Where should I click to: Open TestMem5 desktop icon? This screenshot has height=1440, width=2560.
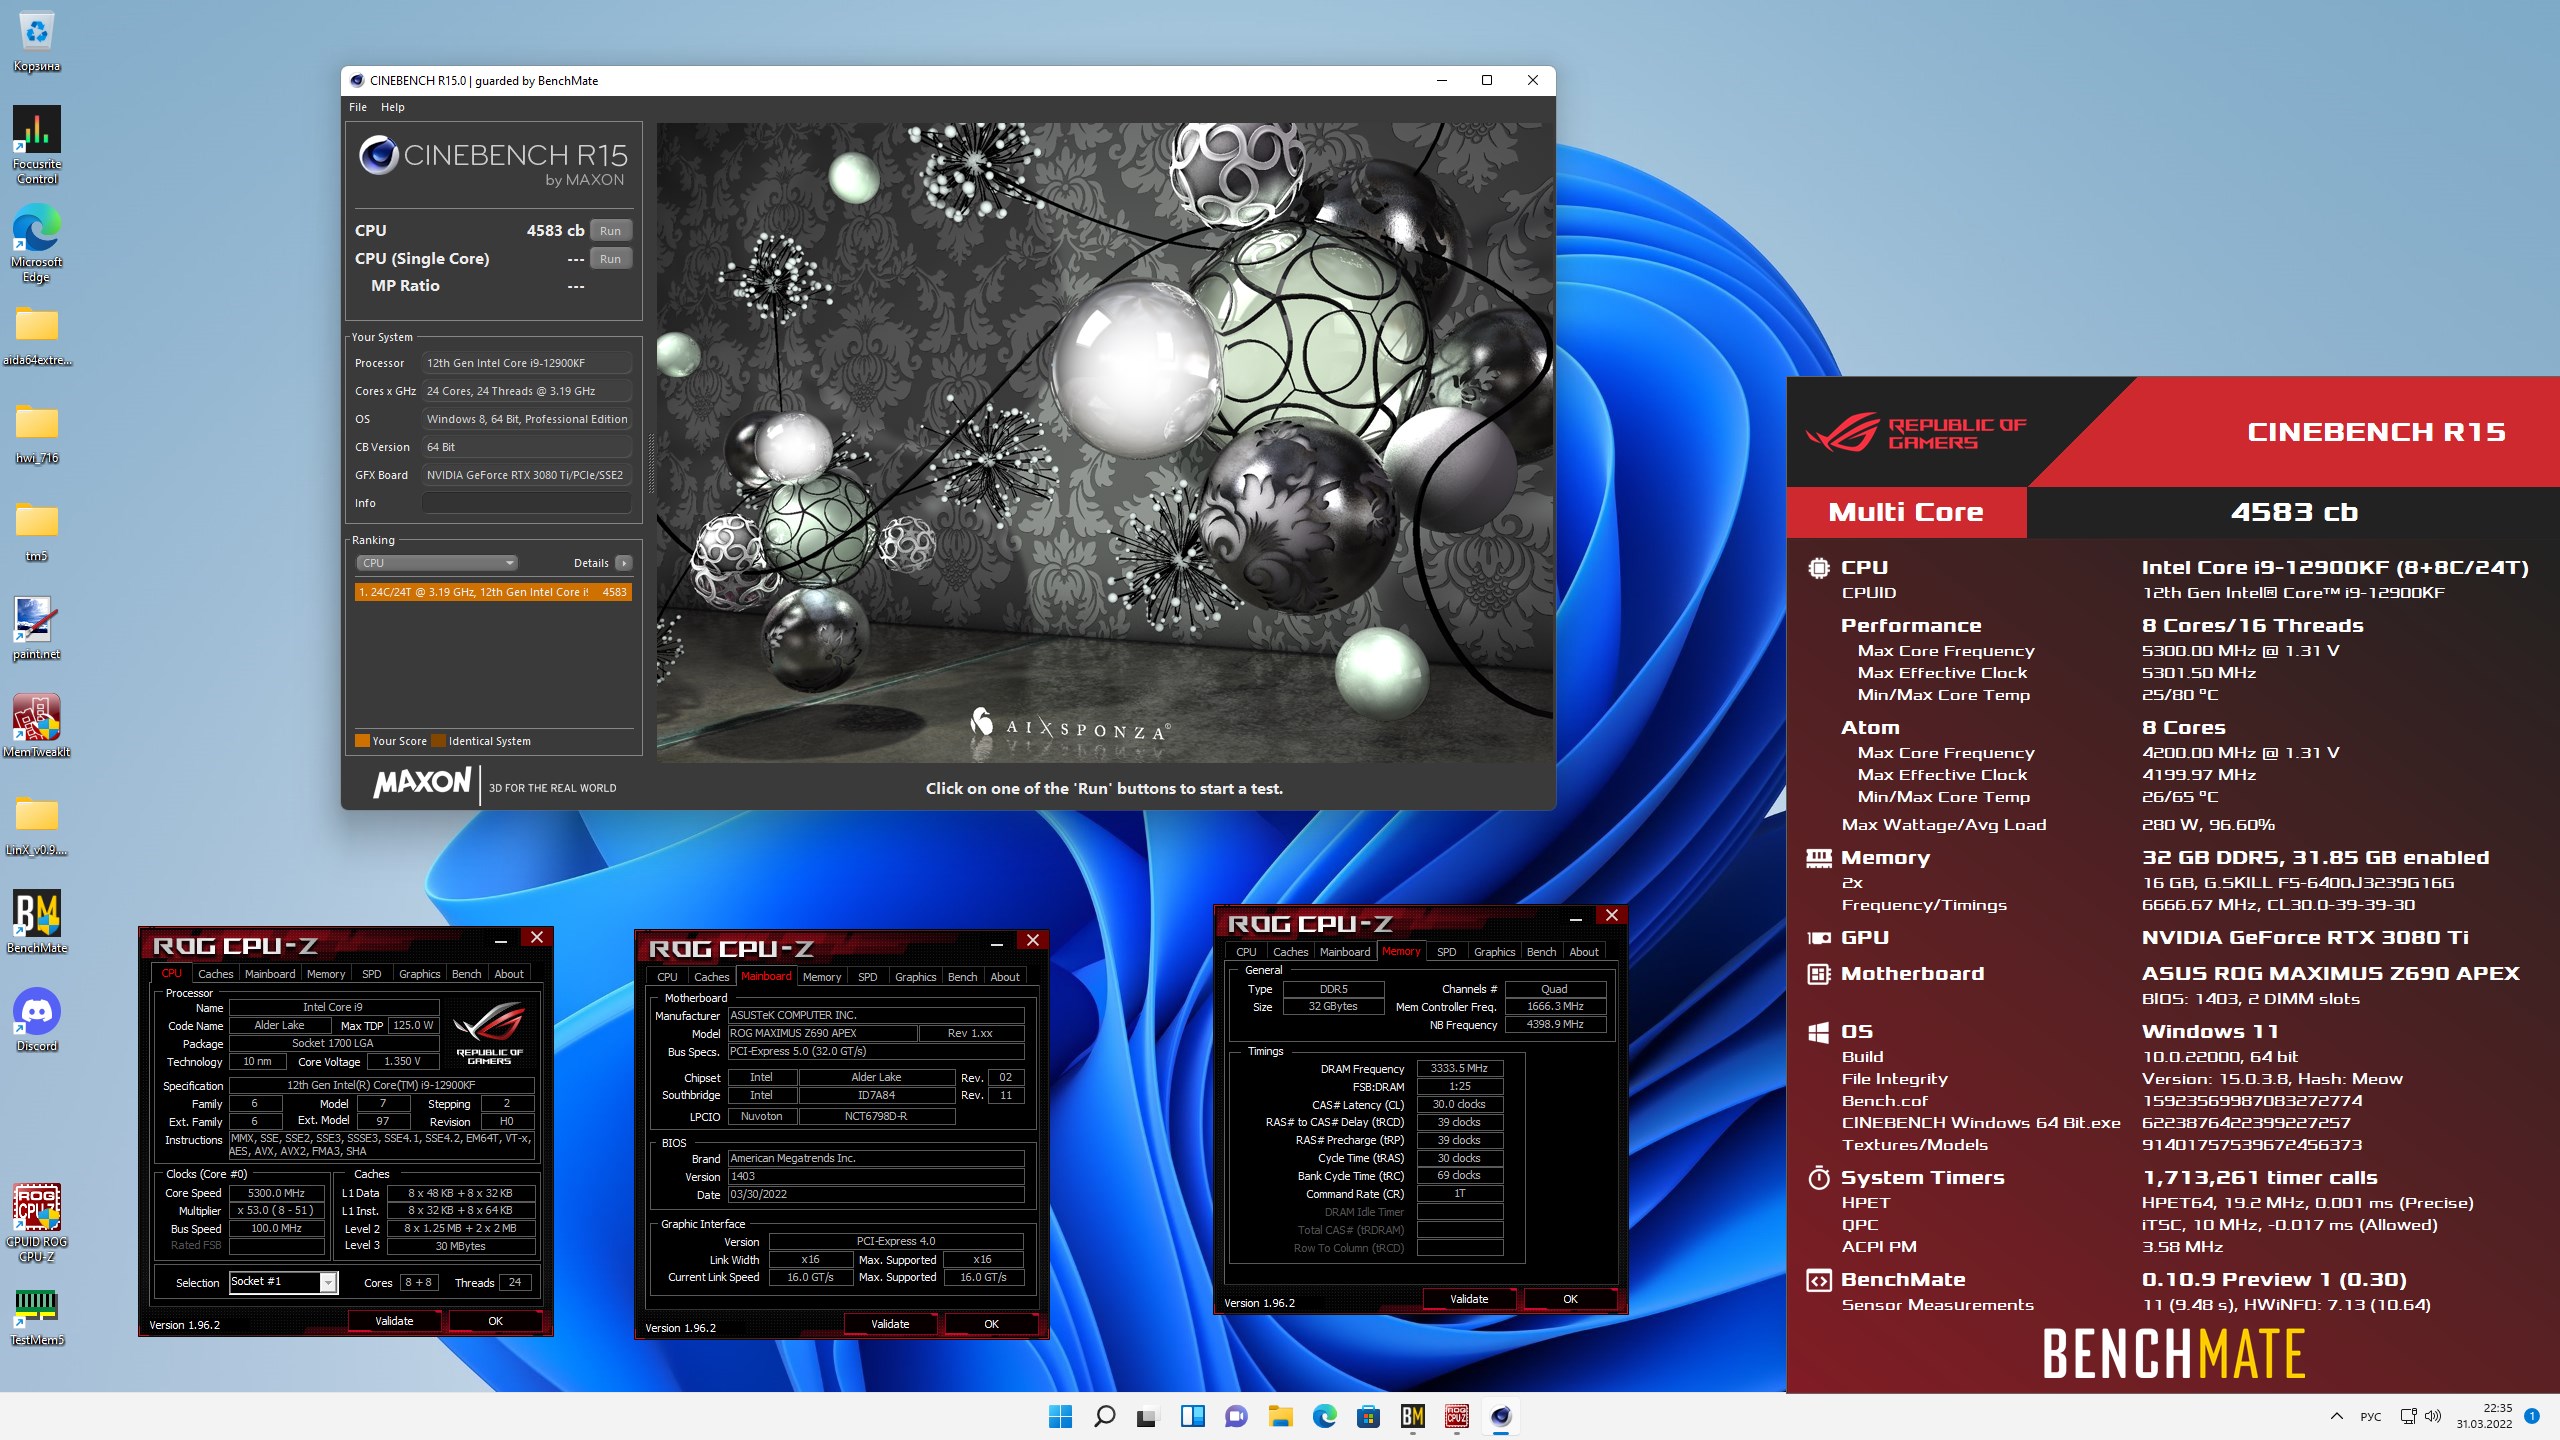[37, 1316]
